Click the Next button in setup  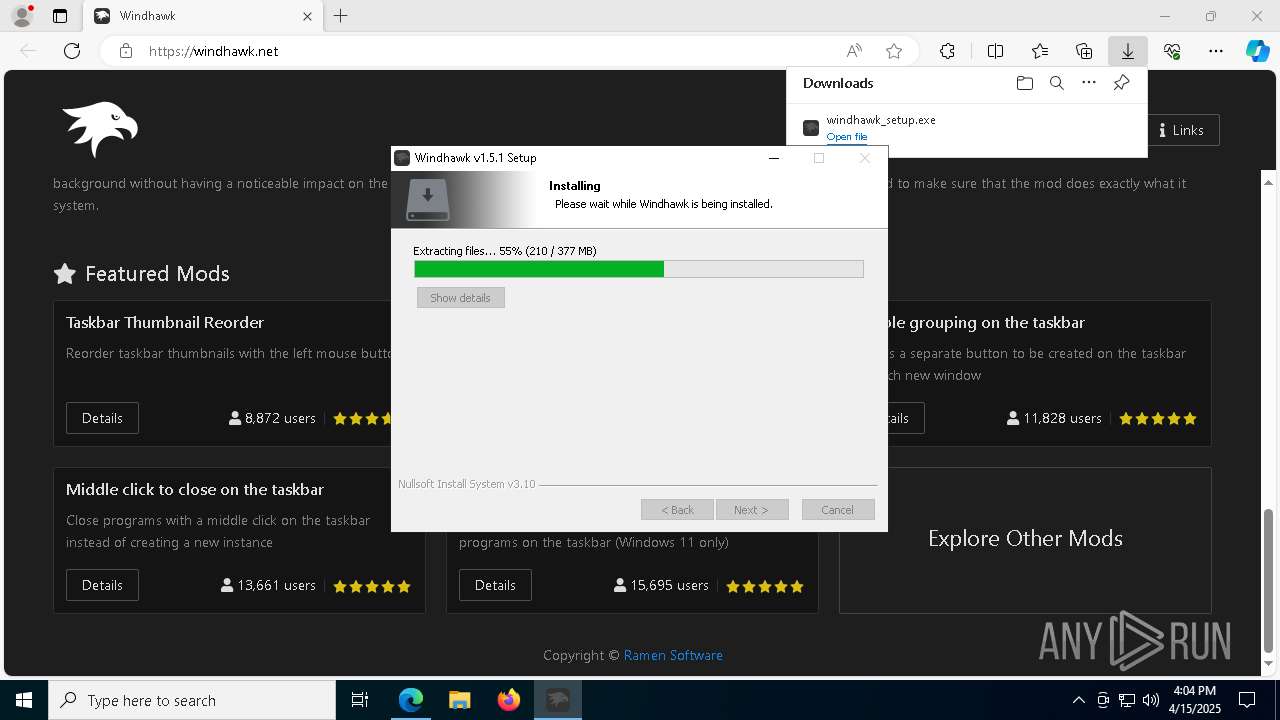(x=752, y=510)
